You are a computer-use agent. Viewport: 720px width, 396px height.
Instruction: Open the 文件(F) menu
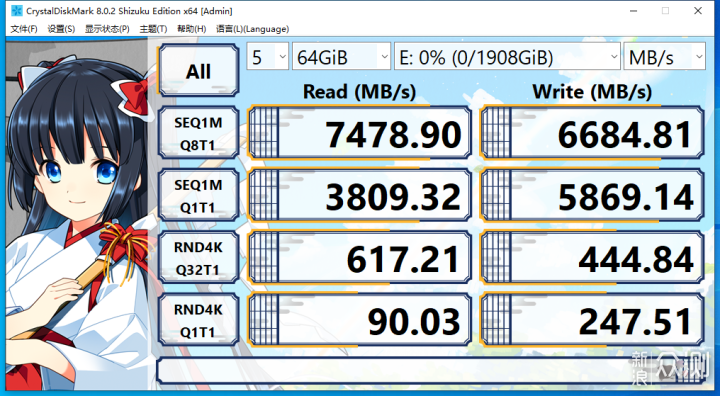pyautogui.click(x=23, y=29)
